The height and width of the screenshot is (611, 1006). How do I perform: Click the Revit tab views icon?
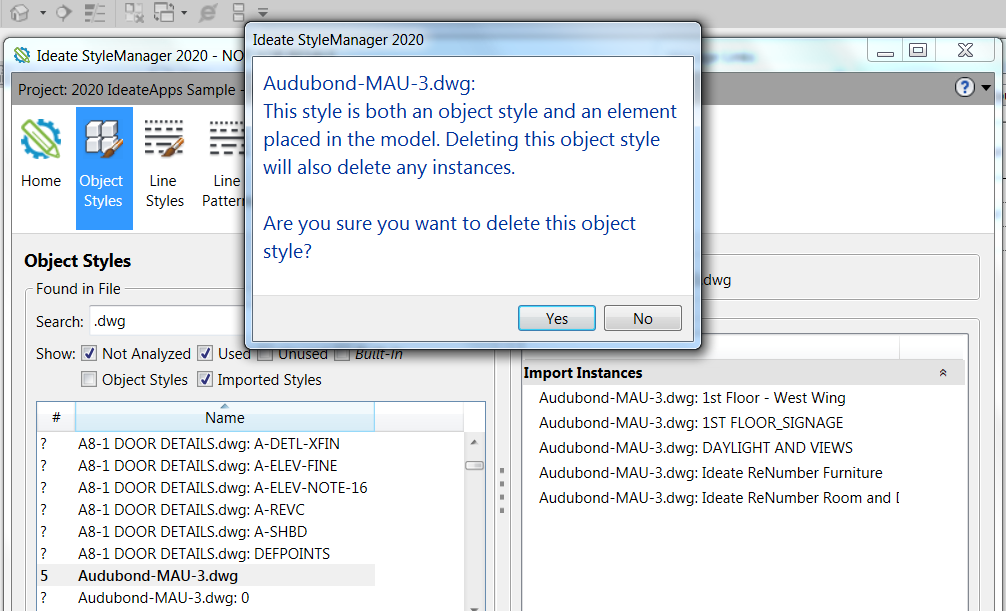pos(207,12)
